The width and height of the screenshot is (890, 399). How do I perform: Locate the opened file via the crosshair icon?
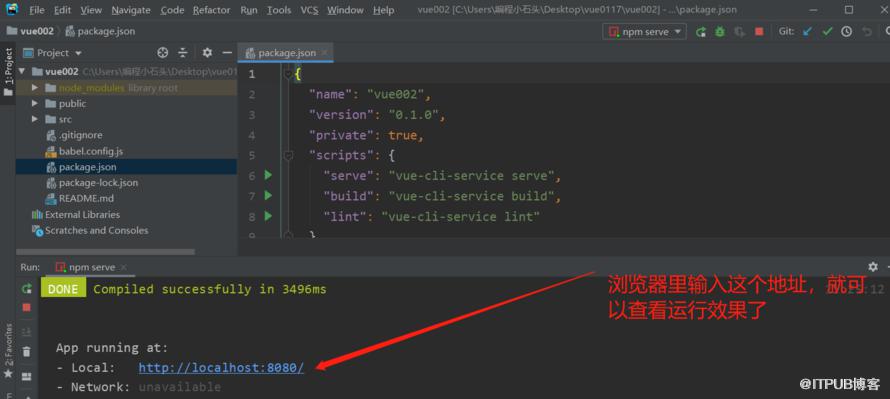pyautogui.click(x=163, y=53)
